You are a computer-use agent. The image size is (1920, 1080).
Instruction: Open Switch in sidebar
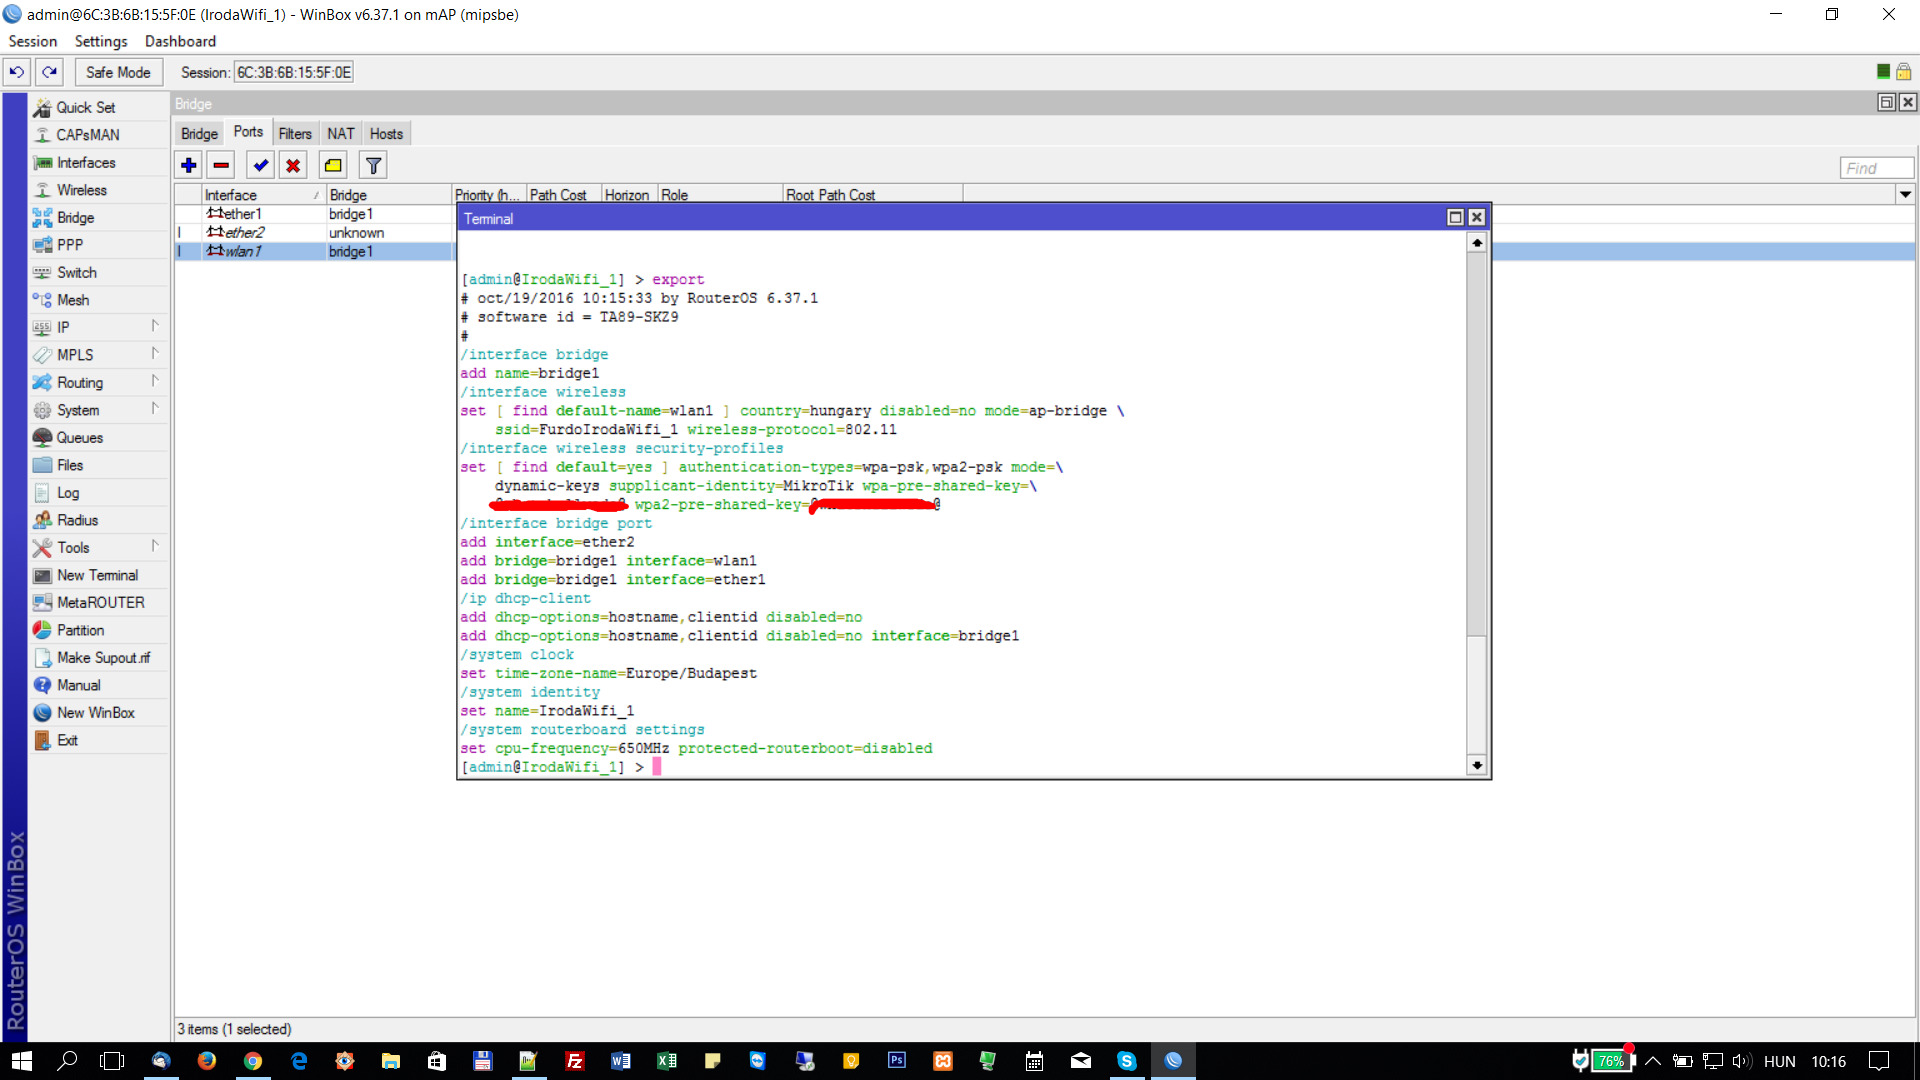pyautogui.click(x=76, y=273)
